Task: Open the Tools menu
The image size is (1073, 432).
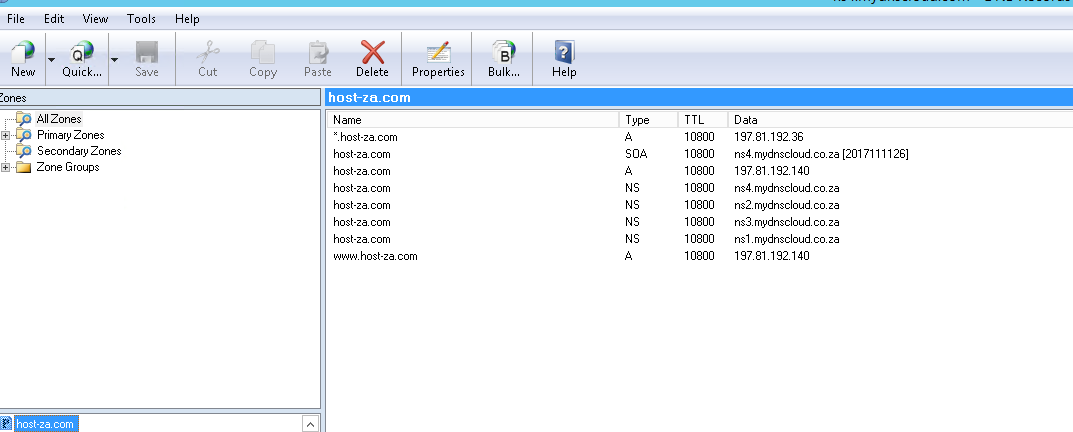Action: [141, 18]
